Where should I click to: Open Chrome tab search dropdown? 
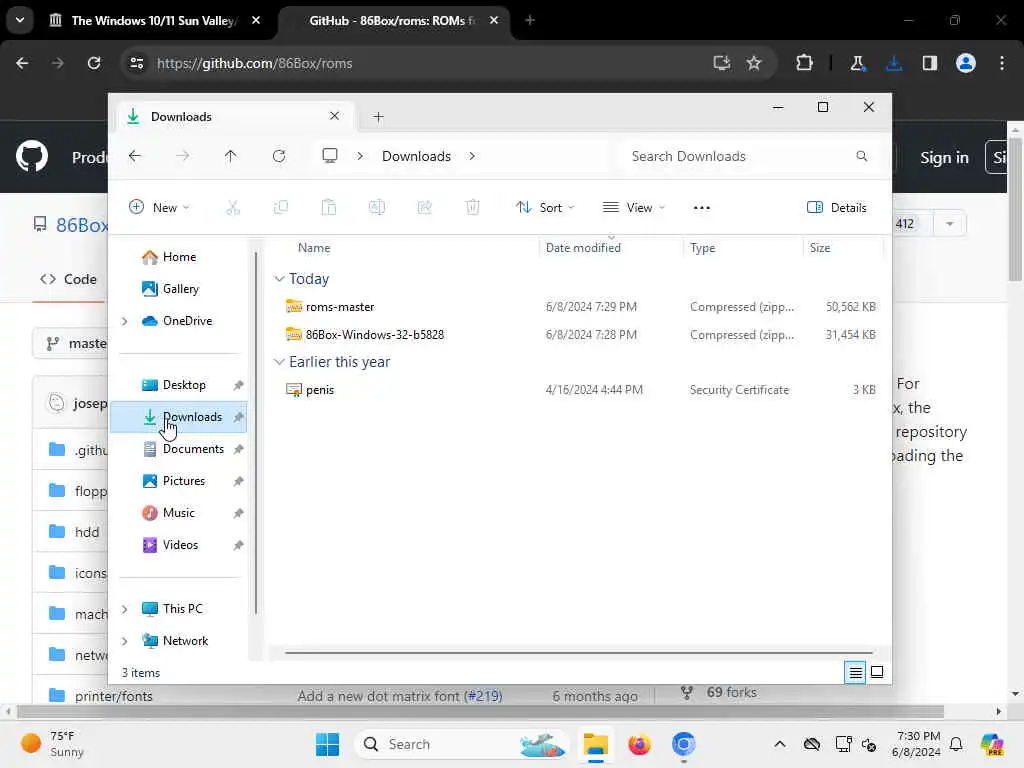[20, 20]
